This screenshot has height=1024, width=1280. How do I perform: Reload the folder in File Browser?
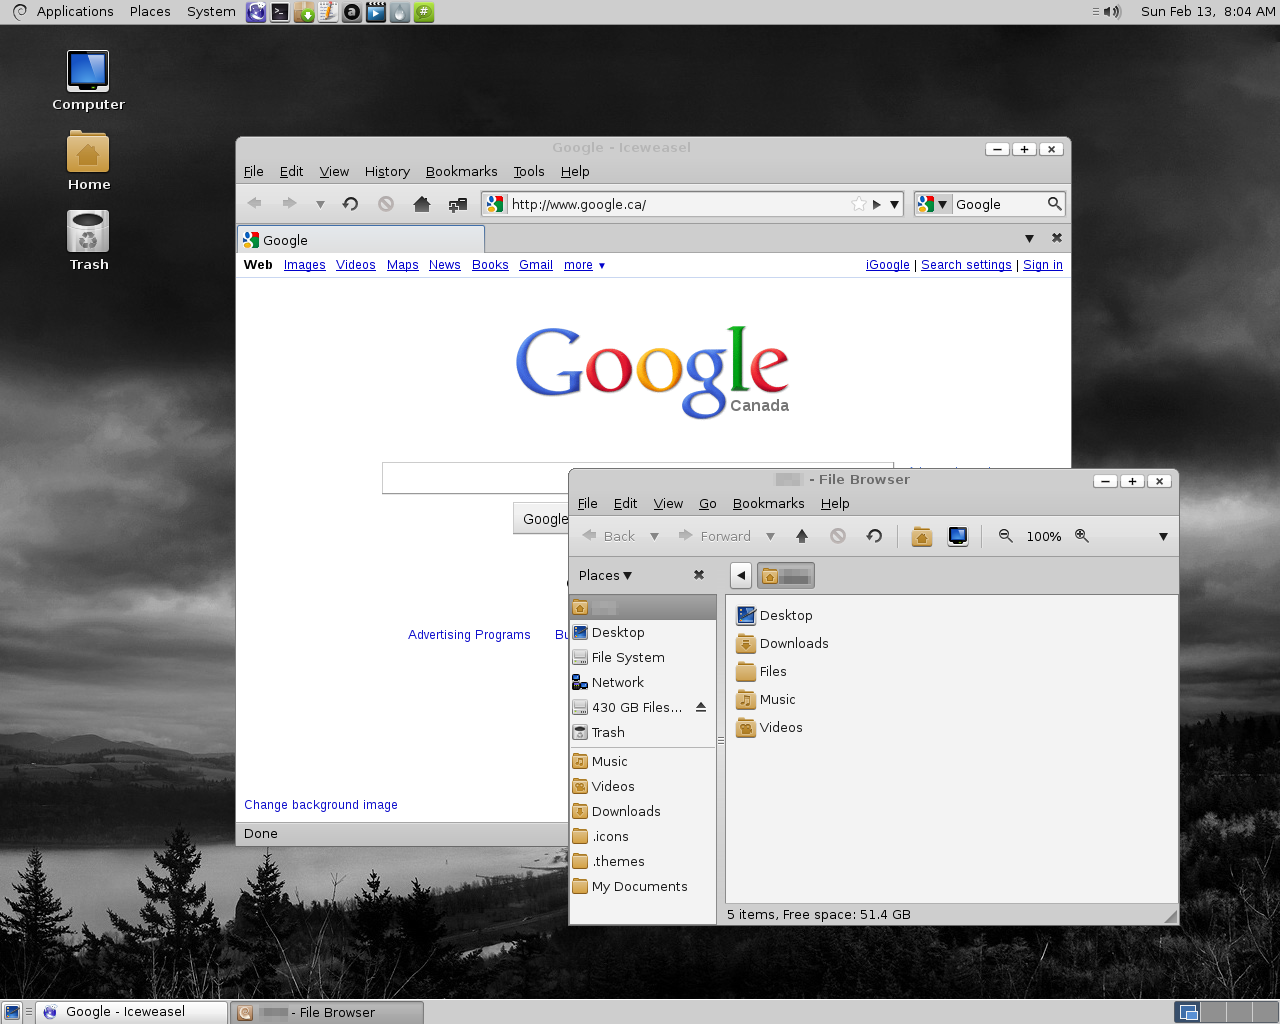(874, 536)
